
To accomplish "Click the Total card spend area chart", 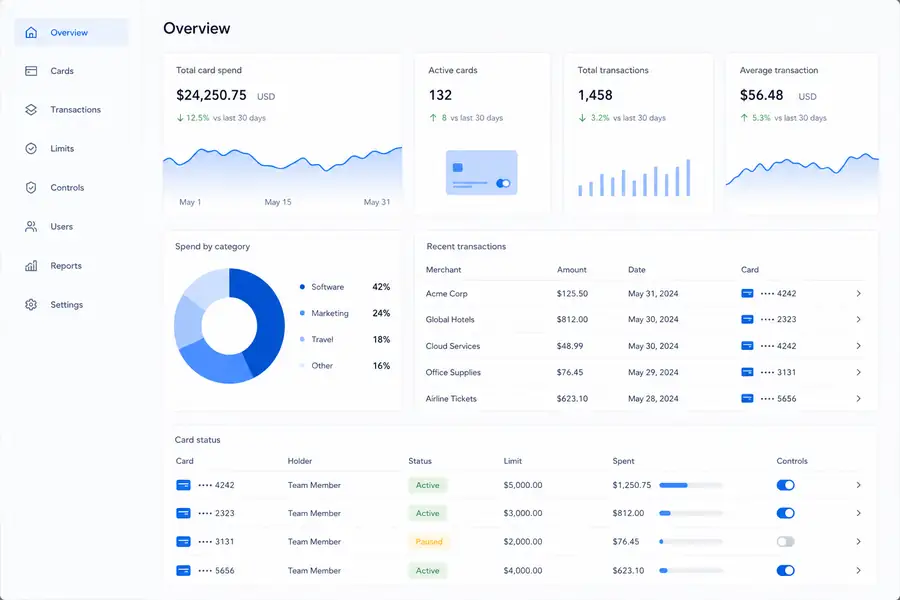I will (x=282, y=171).
